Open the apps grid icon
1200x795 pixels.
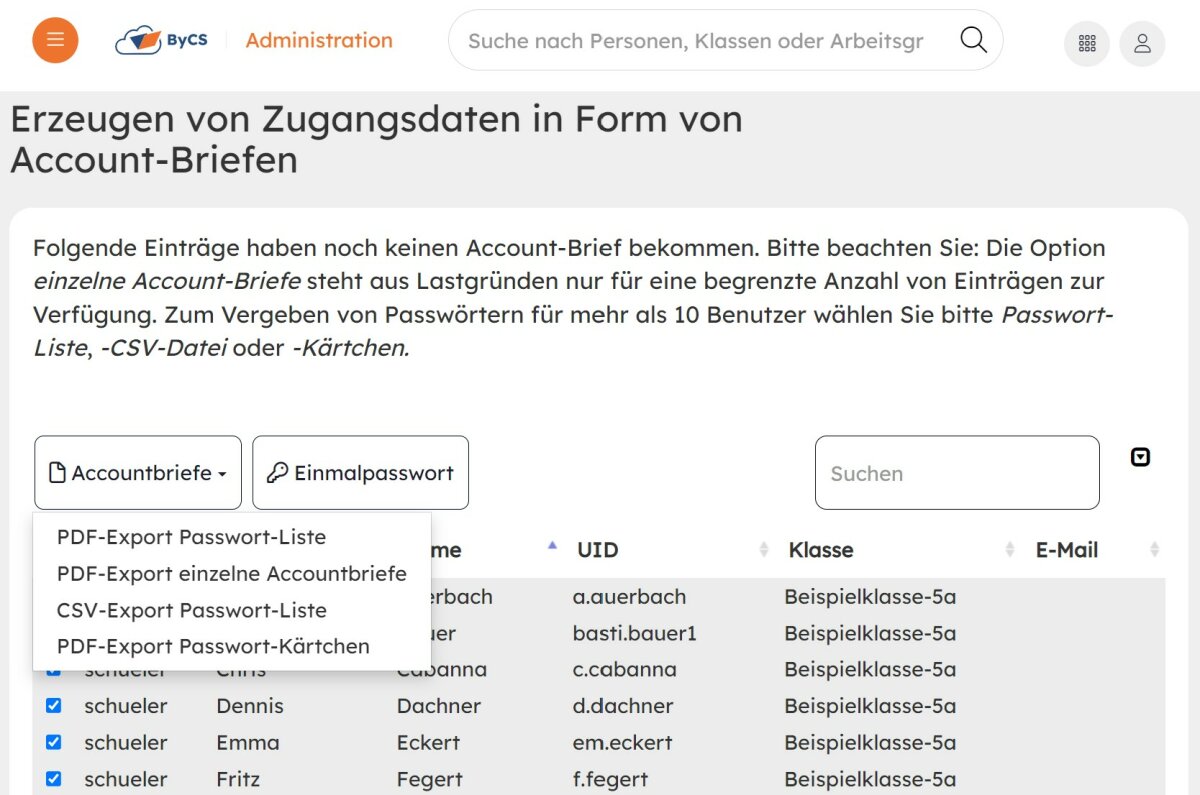click(1087, 44)
